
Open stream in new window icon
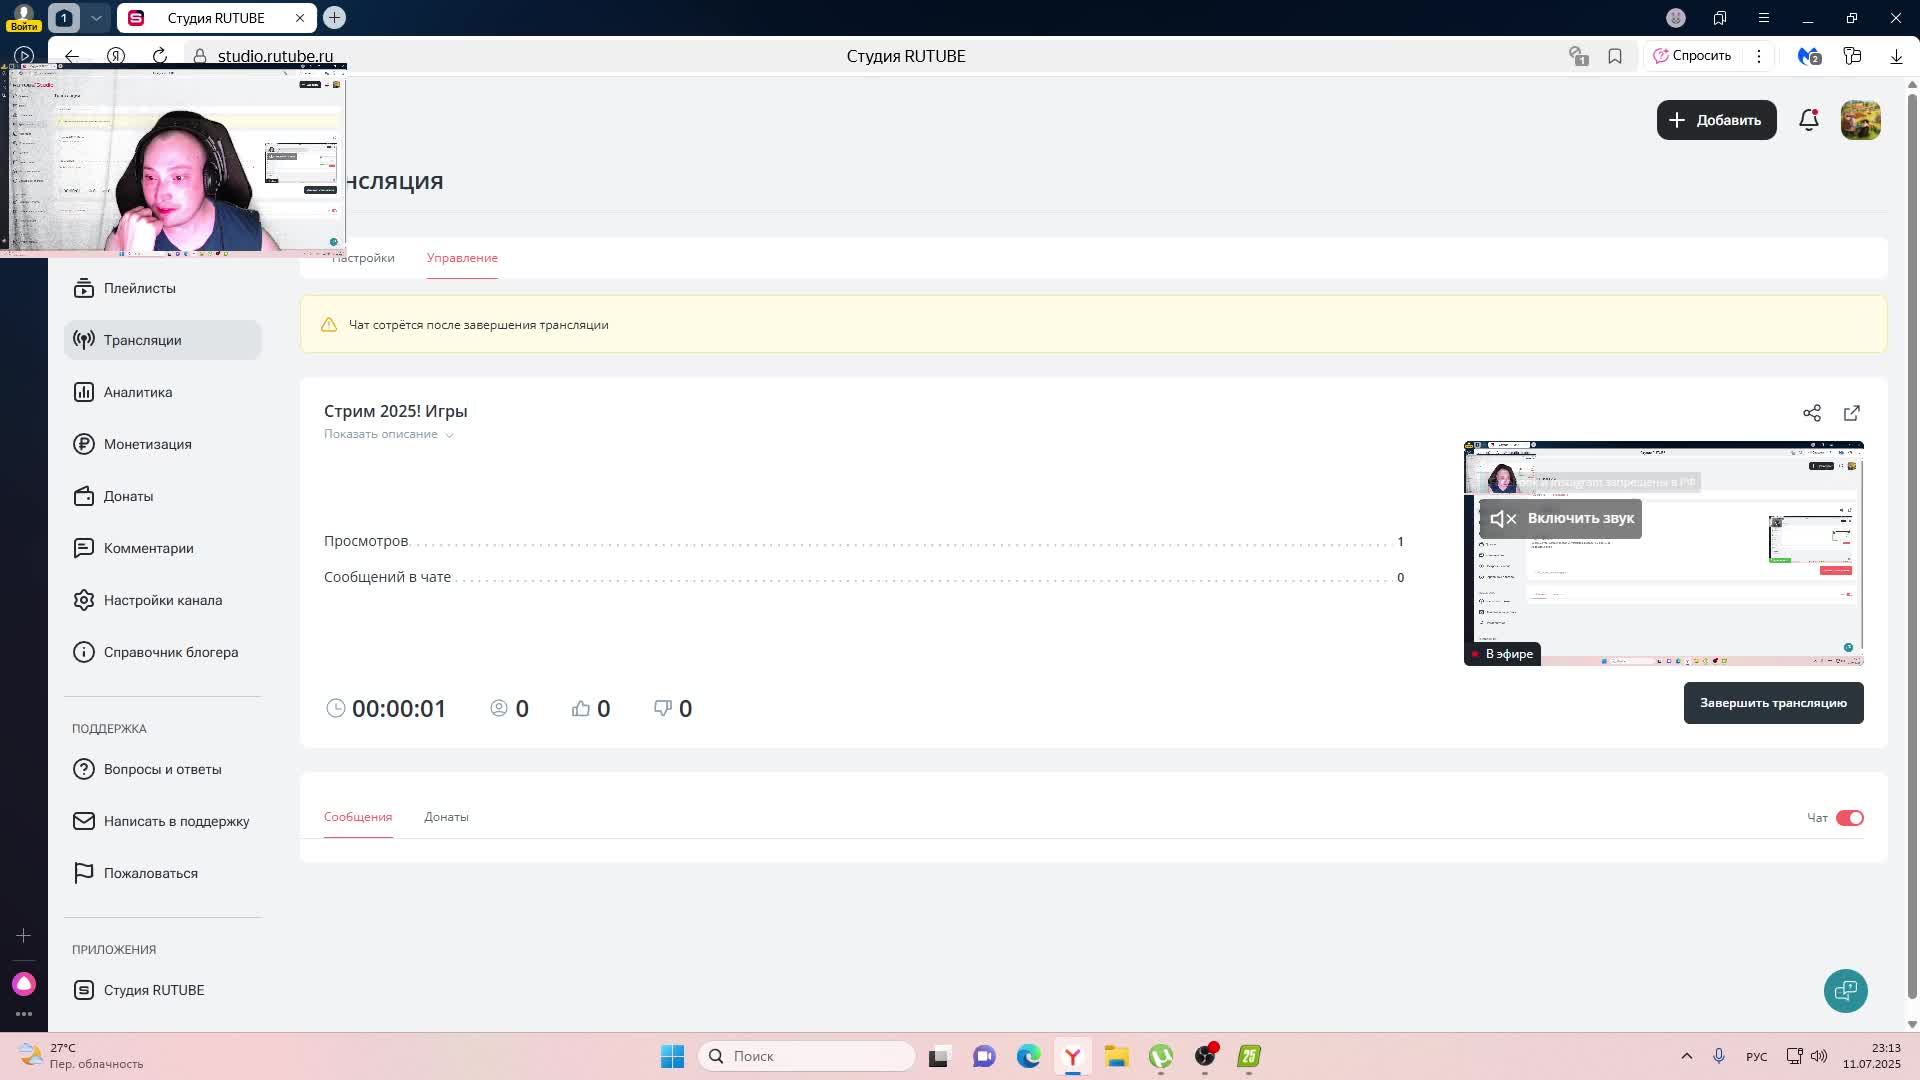click(x=1851, y=413)
